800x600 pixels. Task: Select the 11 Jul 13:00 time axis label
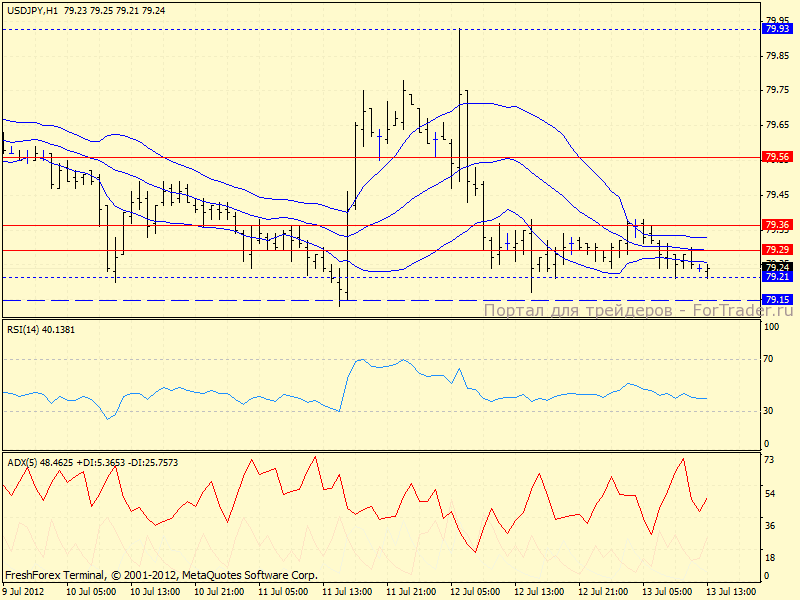tap(346, 592)
